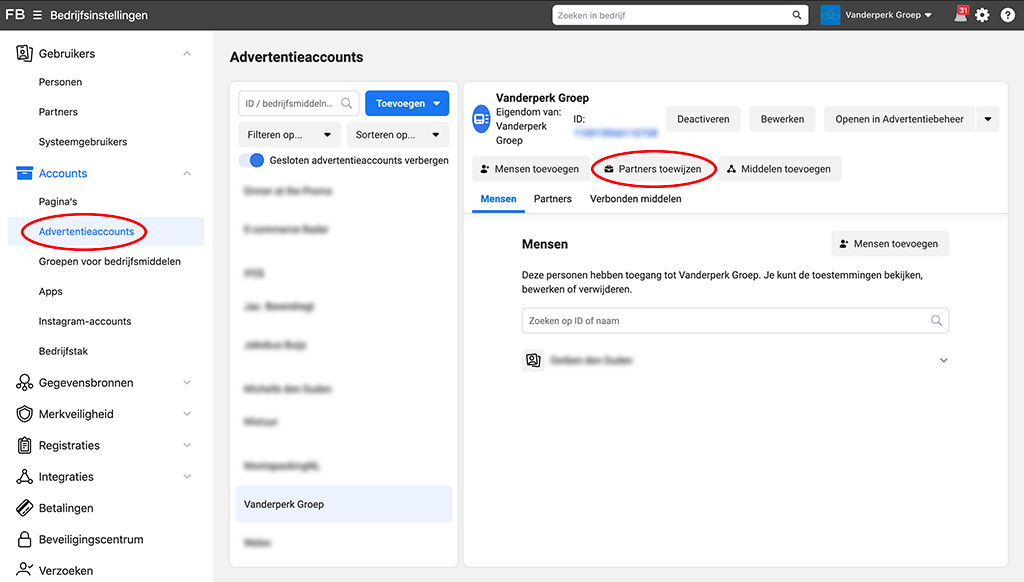The image size is (1024, 582).
Task: Switch to the Verbonden middelen tab
Action: click(x=635, y=199)
